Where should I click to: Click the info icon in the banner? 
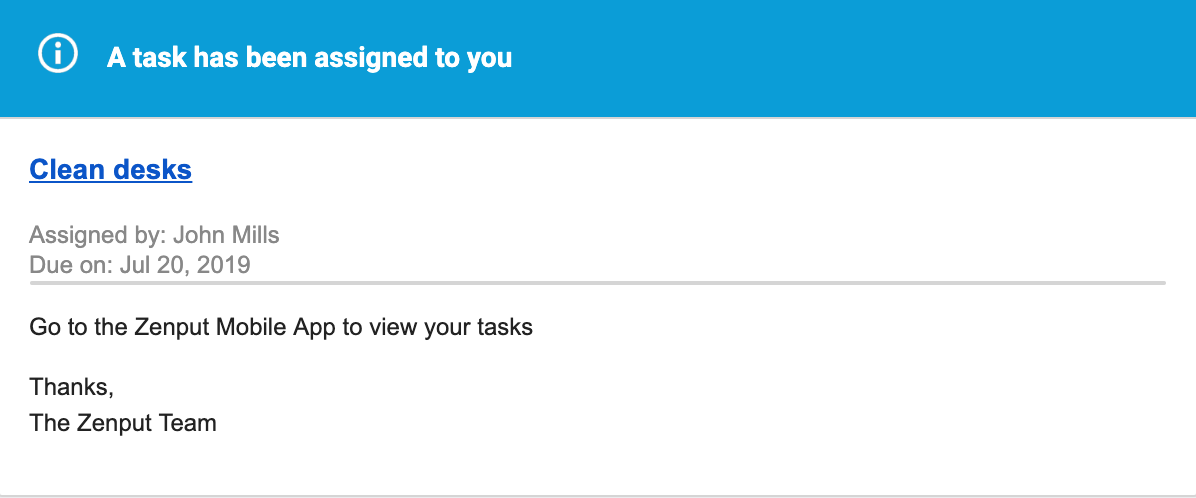[58, 55]
